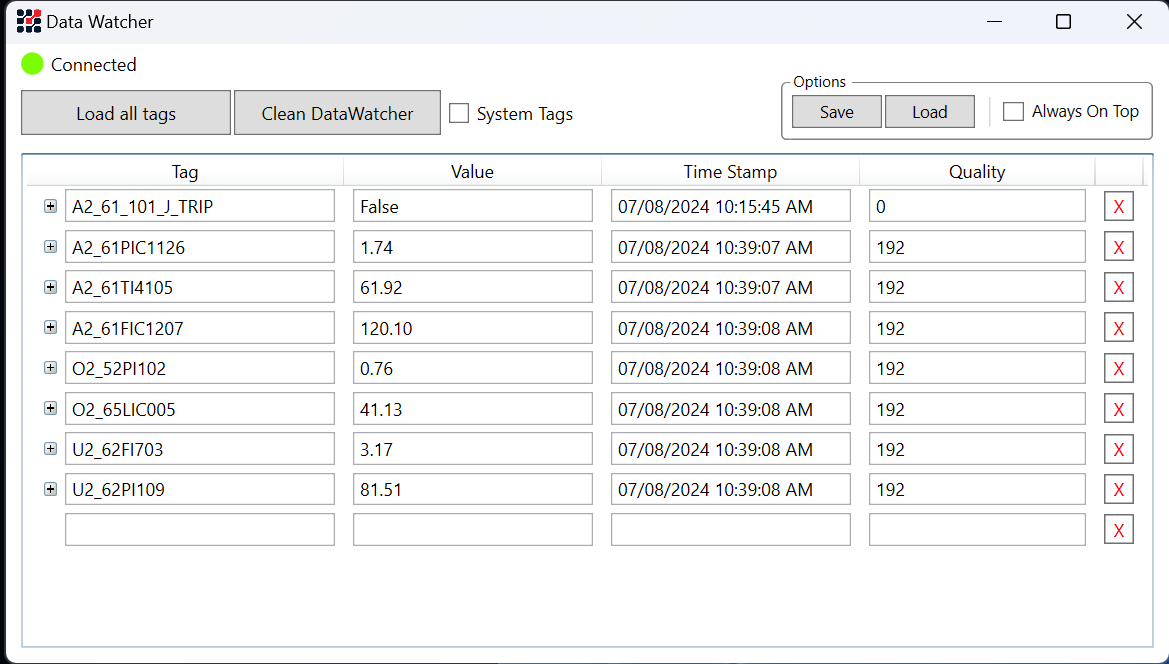Remove tag A2_61FIC1207 via its X icon
Screen dimensions: 1169x664
point(1118,328)
